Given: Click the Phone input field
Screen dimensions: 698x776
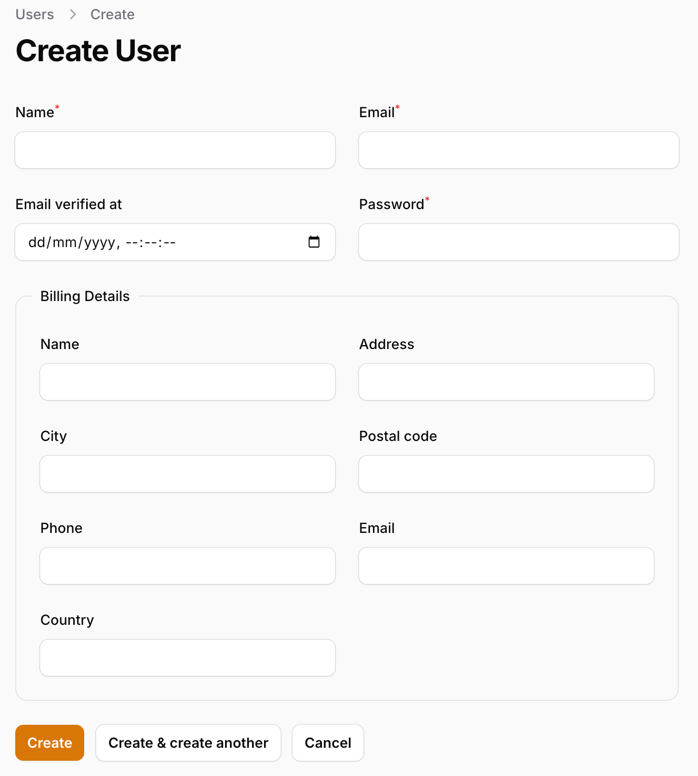Looking at the screenshot, I should pyautogui.click(x=187, y=566).
